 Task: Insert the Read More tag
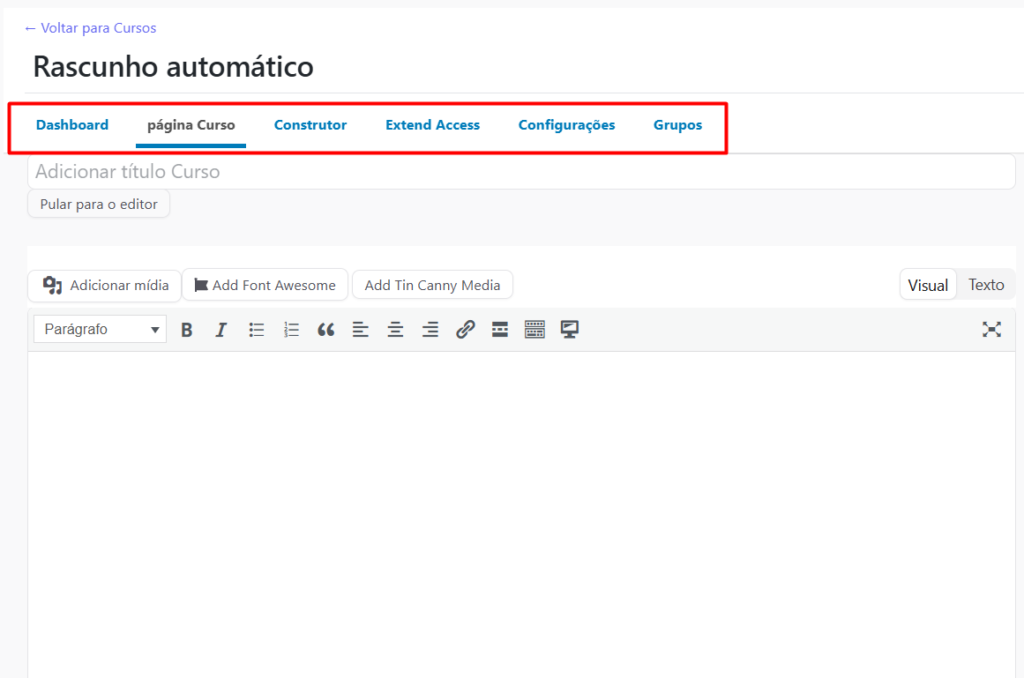[x=500, y=330]
